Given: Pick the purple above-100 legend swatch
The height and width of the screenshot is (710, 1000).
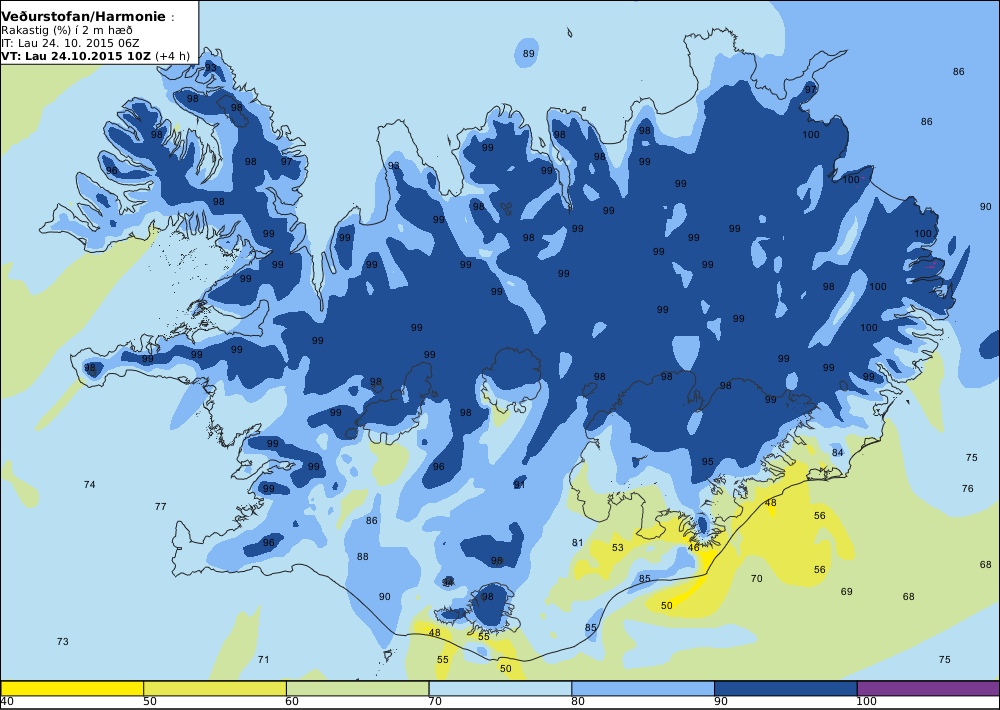Looking at the screenshot, I should (x=929, y=688).
